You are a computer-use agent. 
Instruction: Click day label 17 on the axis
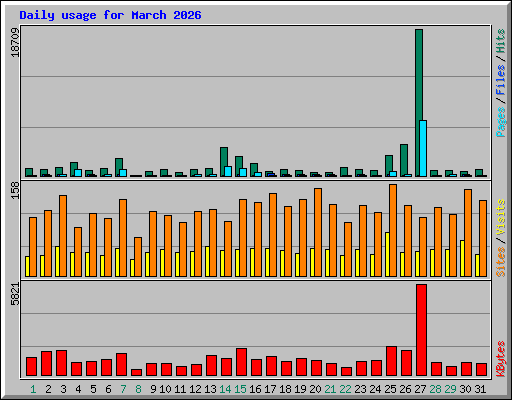(x=270, y=389)
